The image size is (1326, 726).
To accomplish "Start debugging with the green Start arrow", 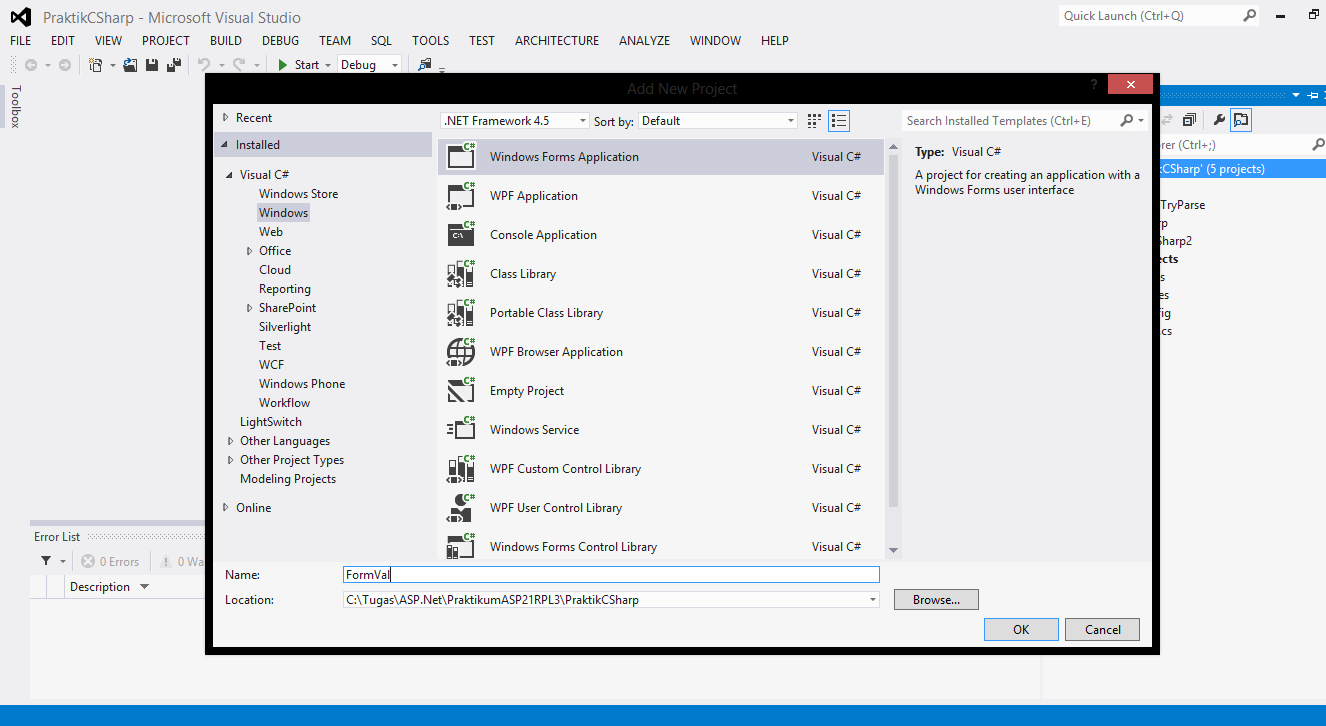I will tap(283, 64).
